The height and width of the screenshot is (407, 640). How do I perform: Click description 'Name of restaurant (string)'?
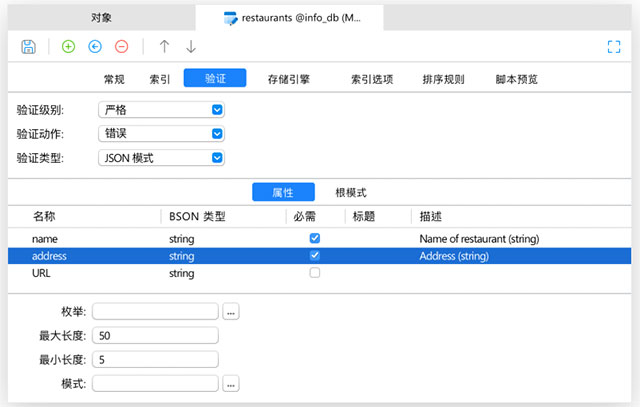click(x=479, y=239)
